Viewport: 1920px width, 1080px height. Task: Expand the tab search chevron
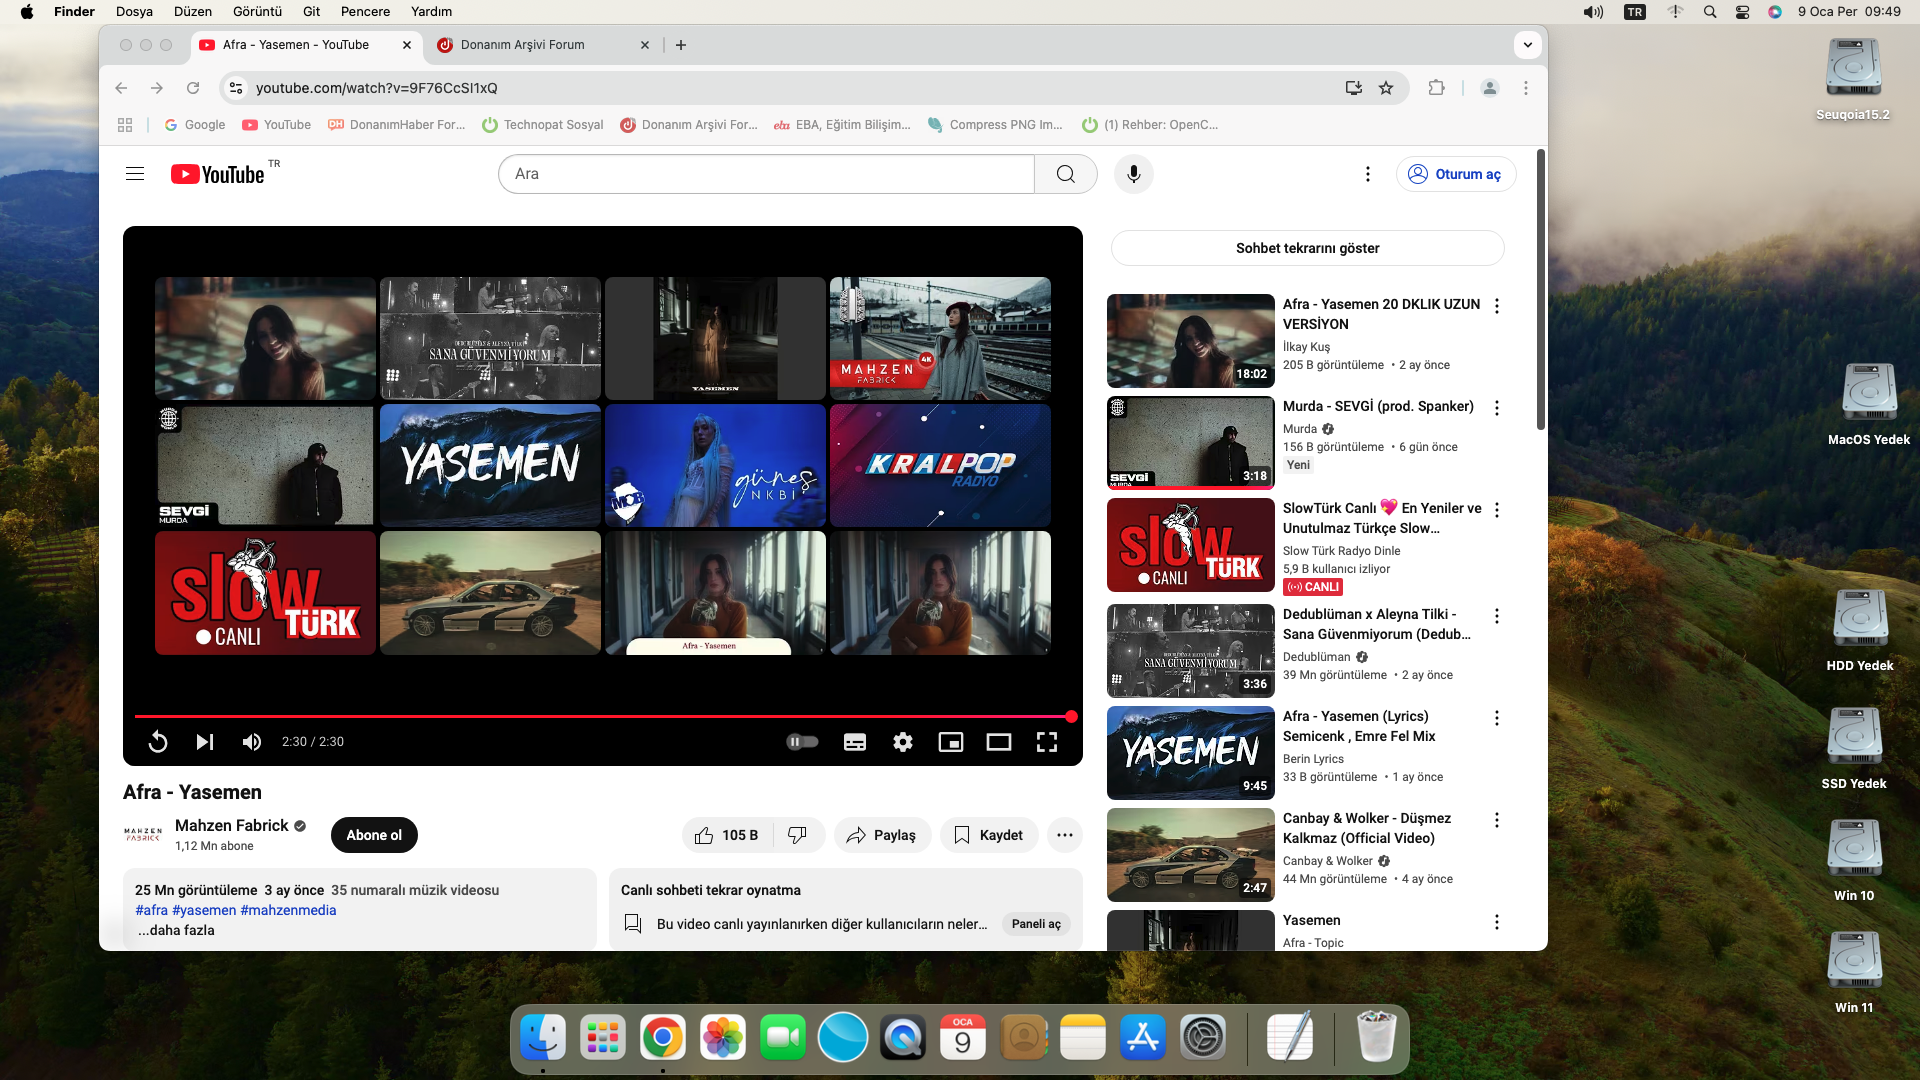[1527, 45]
